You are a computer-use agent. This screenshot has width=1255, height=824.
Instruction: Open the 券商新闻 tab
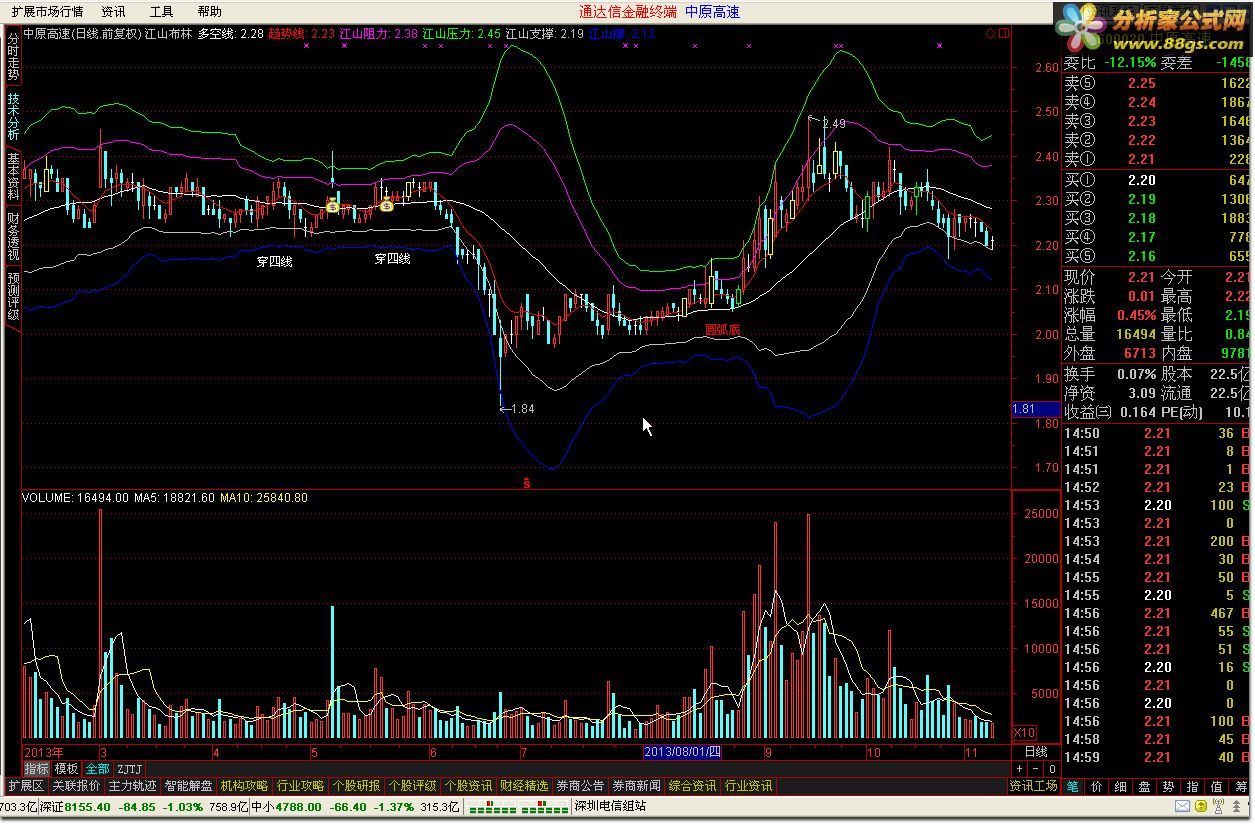636,786
